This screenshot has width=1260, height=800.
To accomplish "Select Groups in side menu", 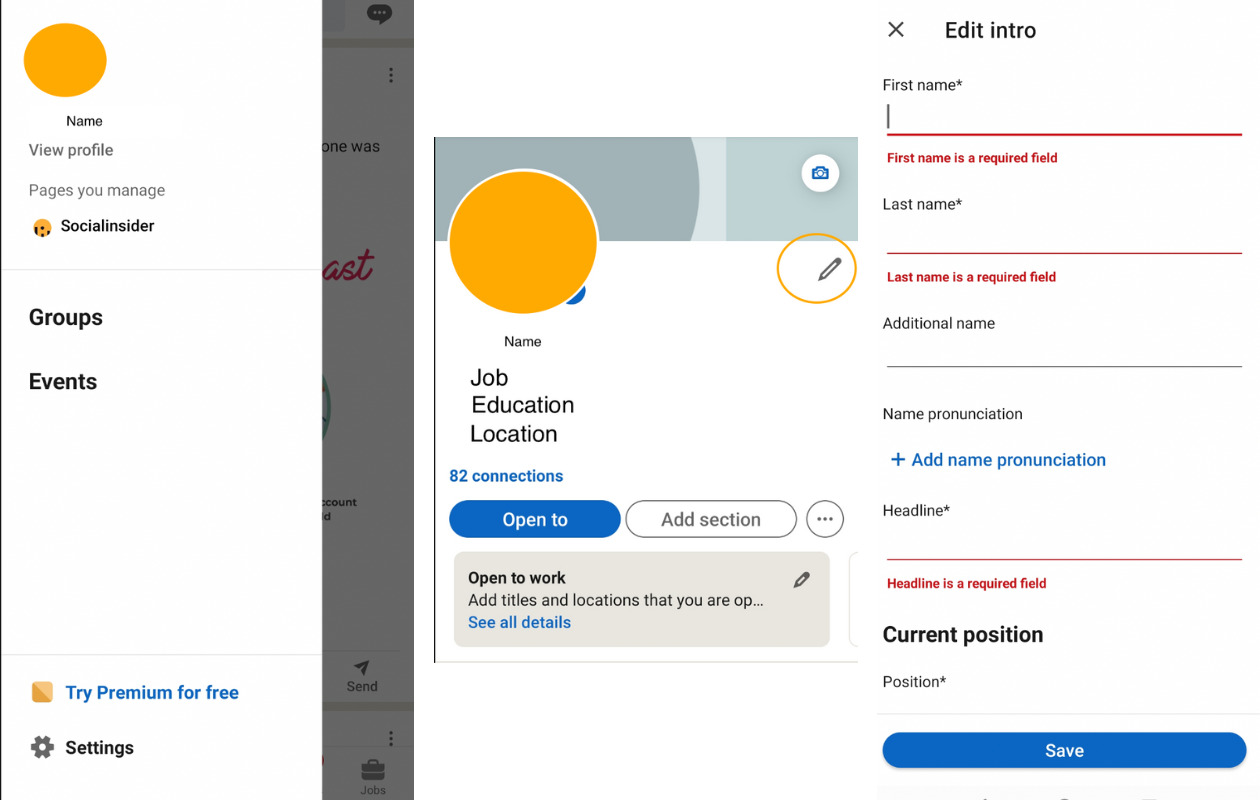I will point(66,318).
